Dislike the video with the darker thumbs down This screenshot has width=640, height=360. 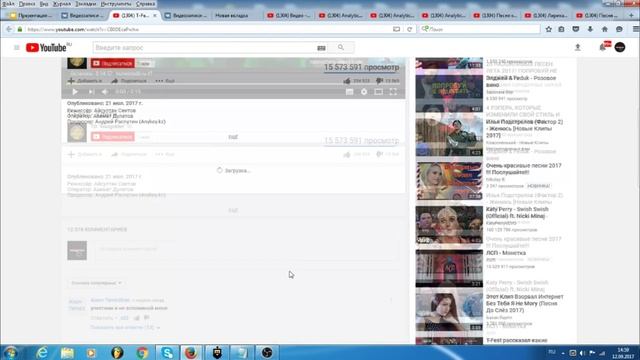379,81
